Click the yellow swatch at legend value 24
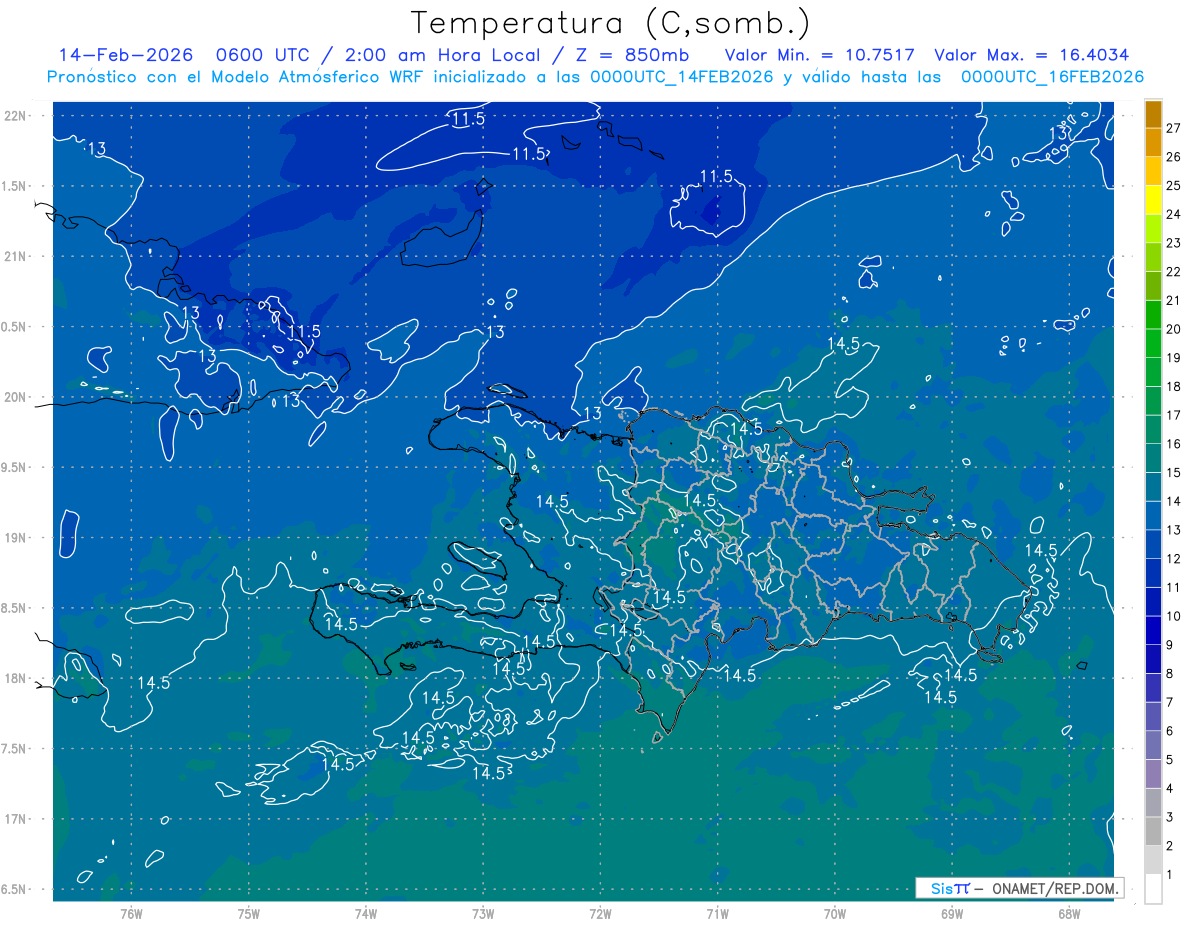The image size is (1200, 927). click(x=1153, y=200)
